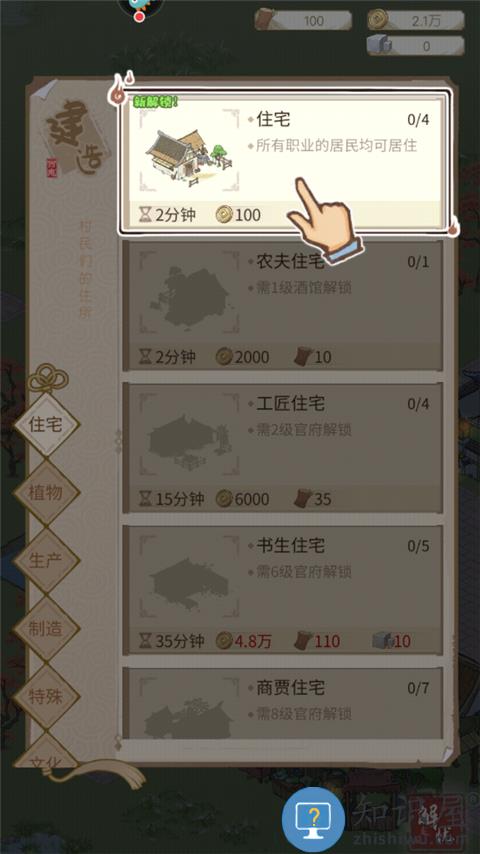Click the coin icon beside 100 cost
Screen dimensions: 480x854
click(x=223, y=215)
